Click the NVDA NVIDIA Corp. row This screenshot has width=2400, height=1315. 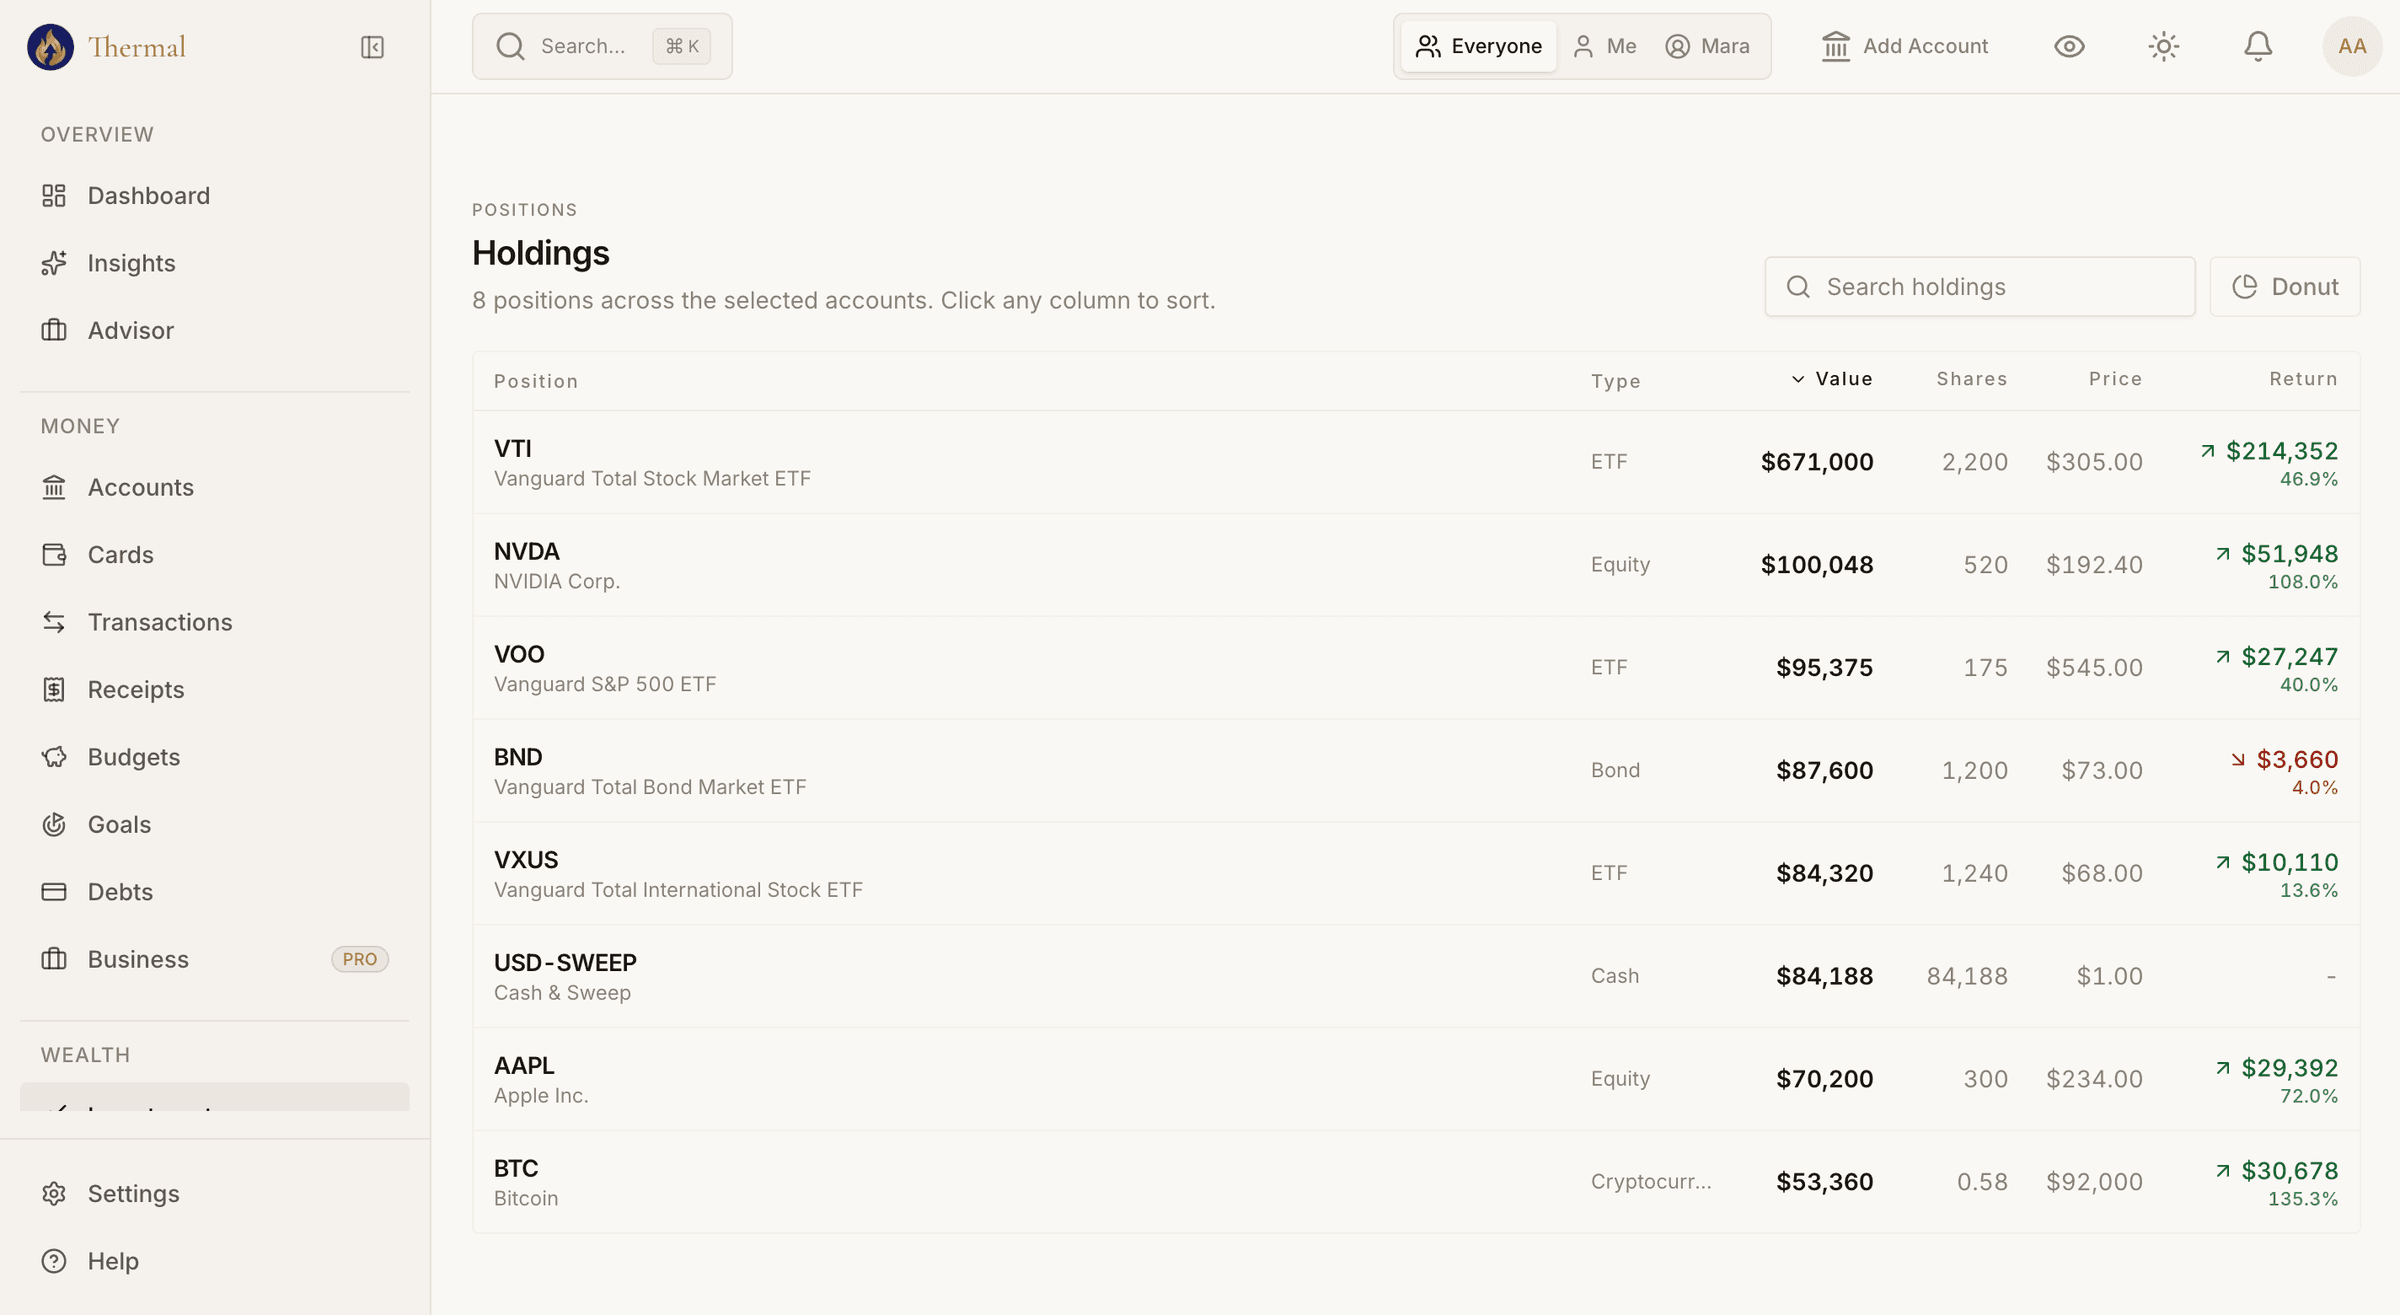point(1416,565)
